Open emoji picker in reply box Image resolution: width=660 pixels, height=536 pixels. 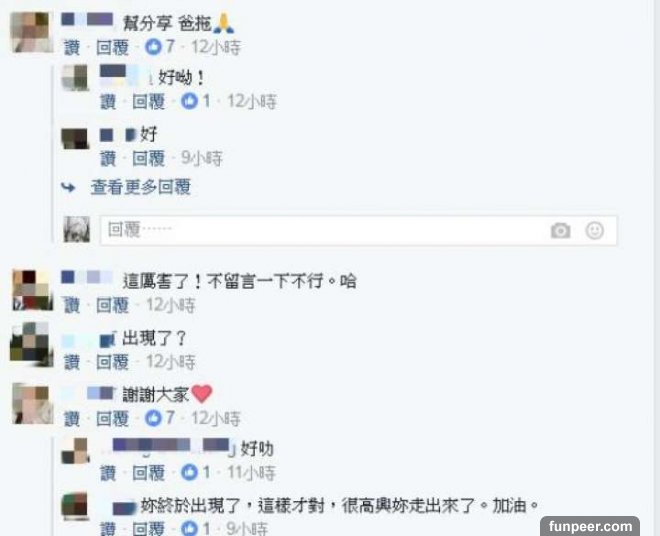[x=595, y=230]
